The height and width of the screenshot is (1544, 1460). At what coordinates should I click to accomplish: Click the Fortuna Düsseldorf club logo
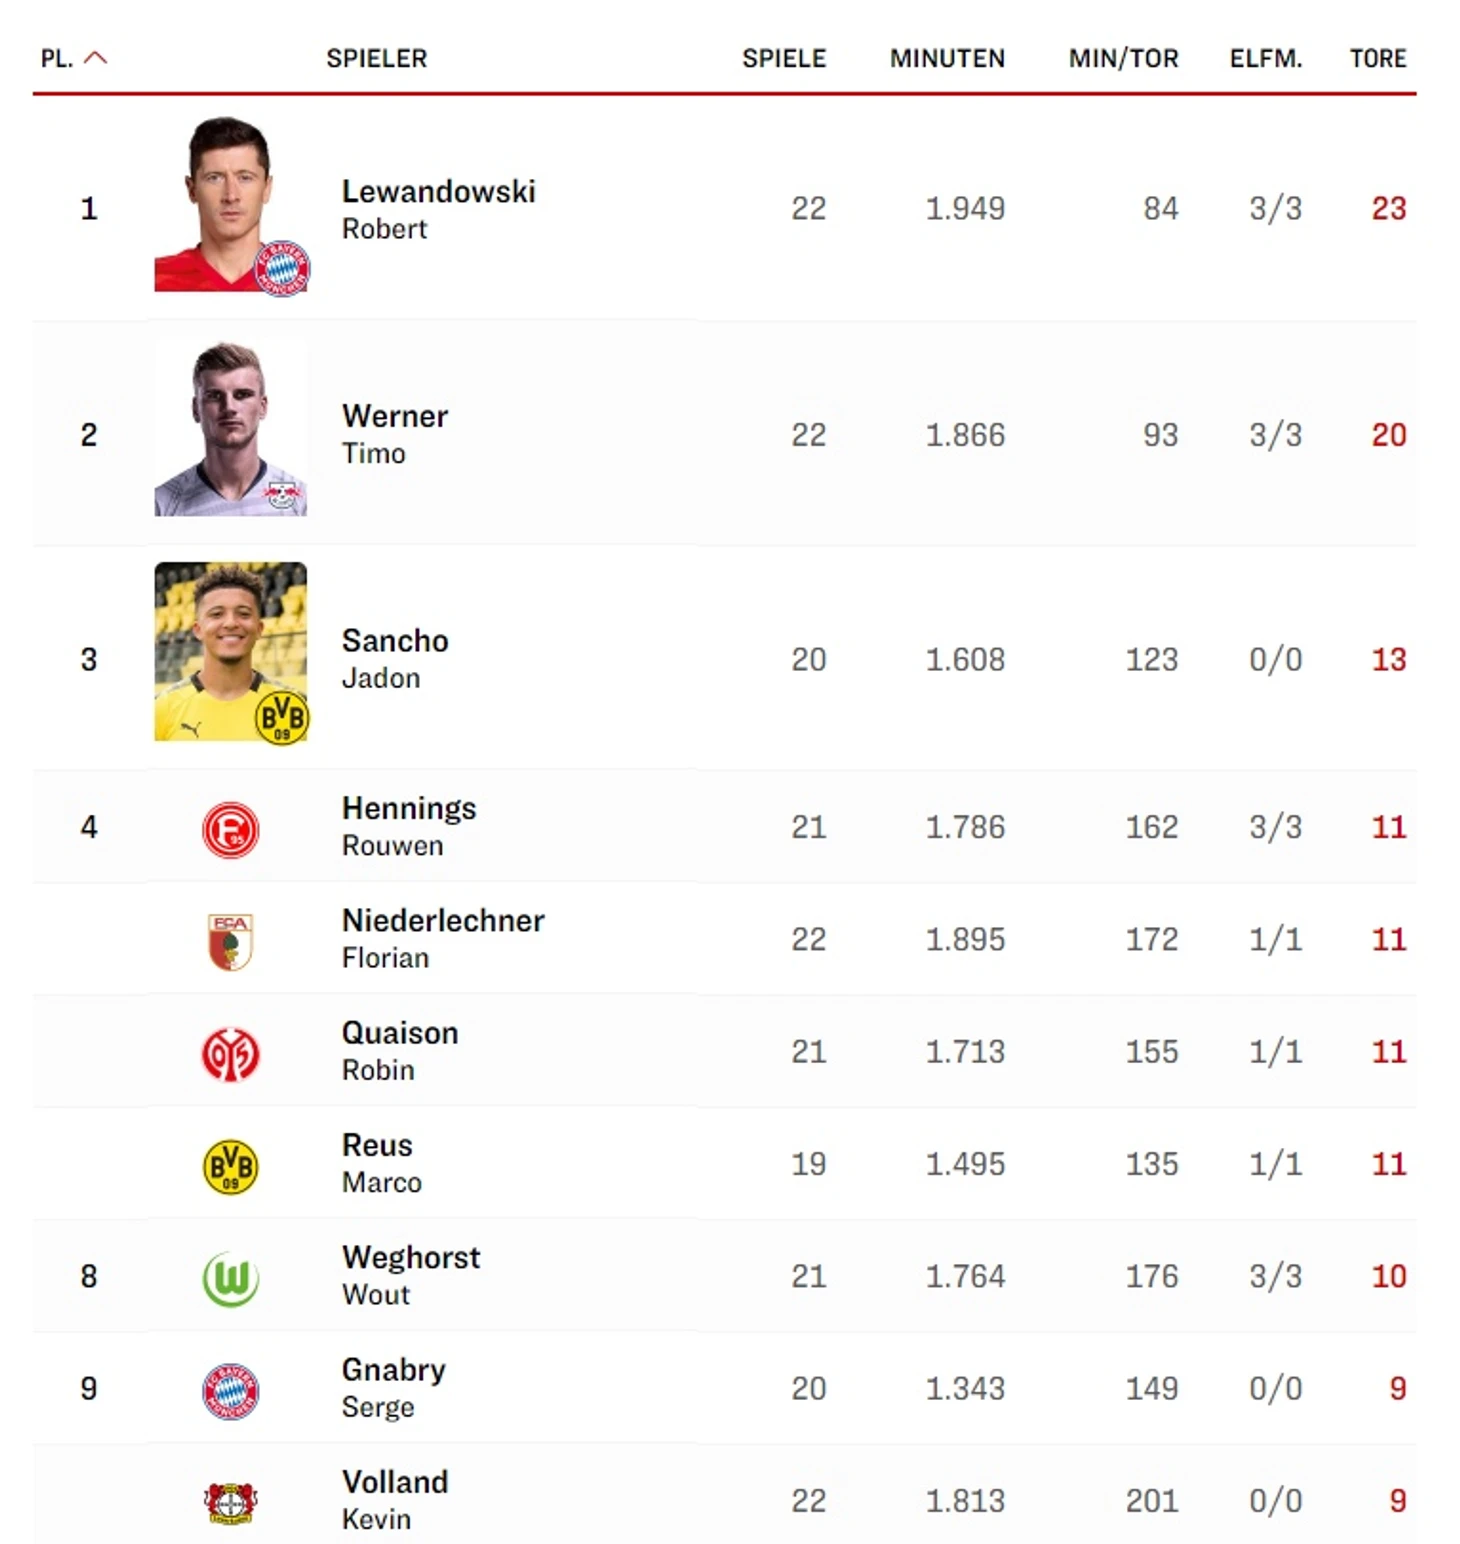[230, 829]
